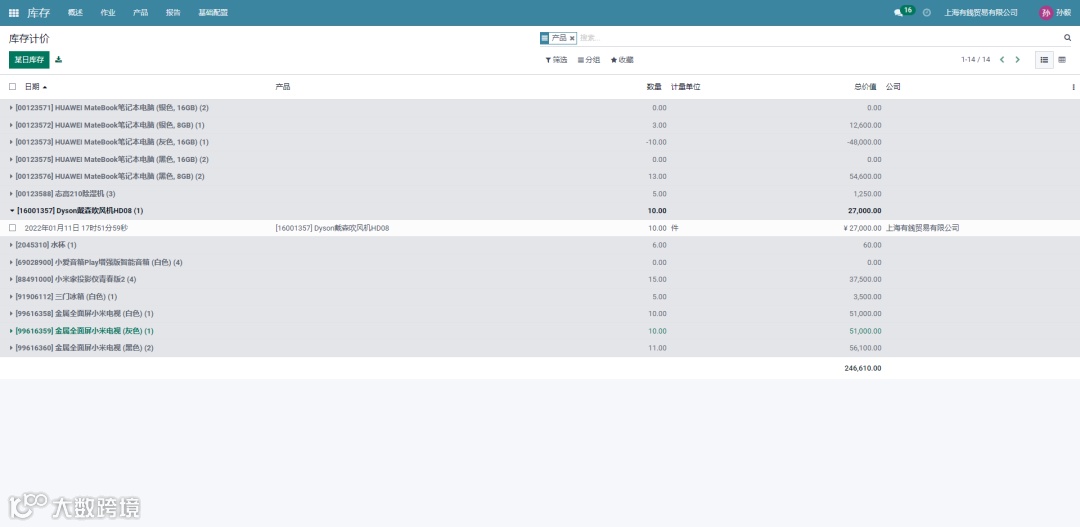
Task: Switch to list view icon
Action: (x=1044, y=60)
